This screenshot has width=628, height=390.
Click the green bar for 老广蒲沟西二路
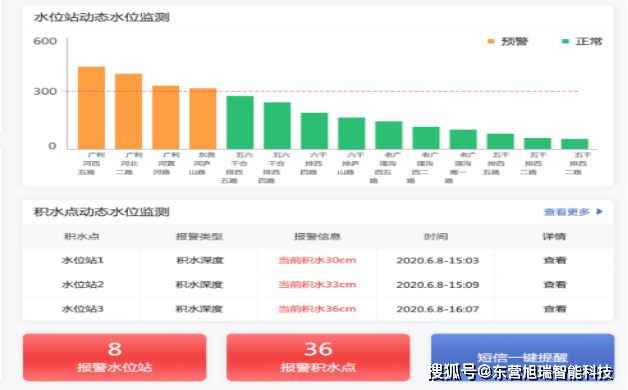point(426,138)
